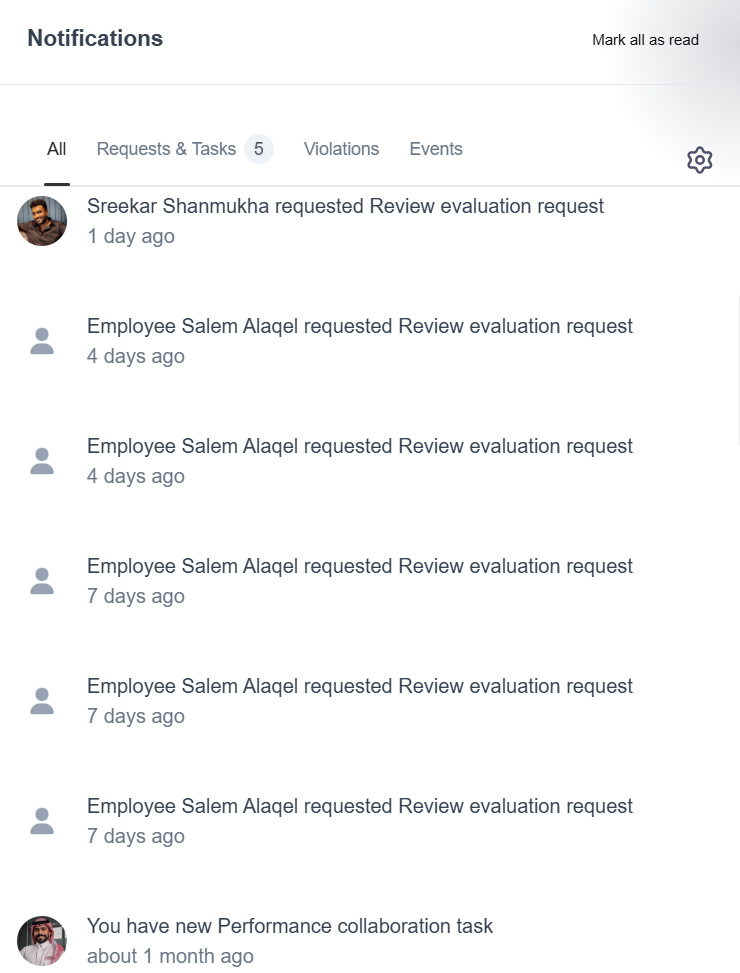Open notification settings via gear icon

click(x=700, y=160)
